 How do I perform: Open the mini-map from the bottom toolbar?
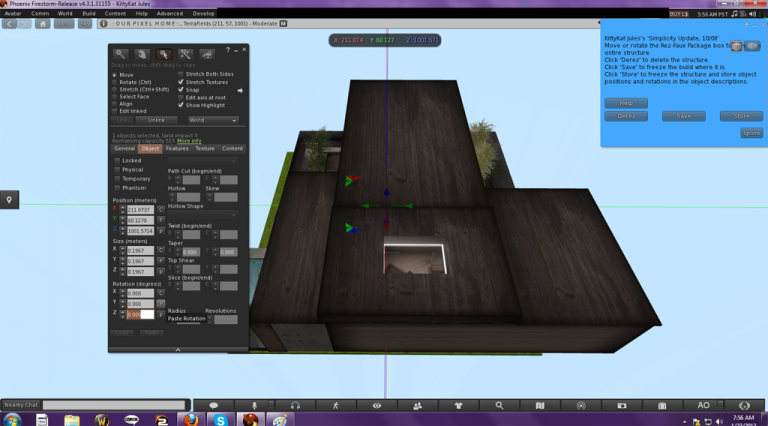tap(540, 405)
